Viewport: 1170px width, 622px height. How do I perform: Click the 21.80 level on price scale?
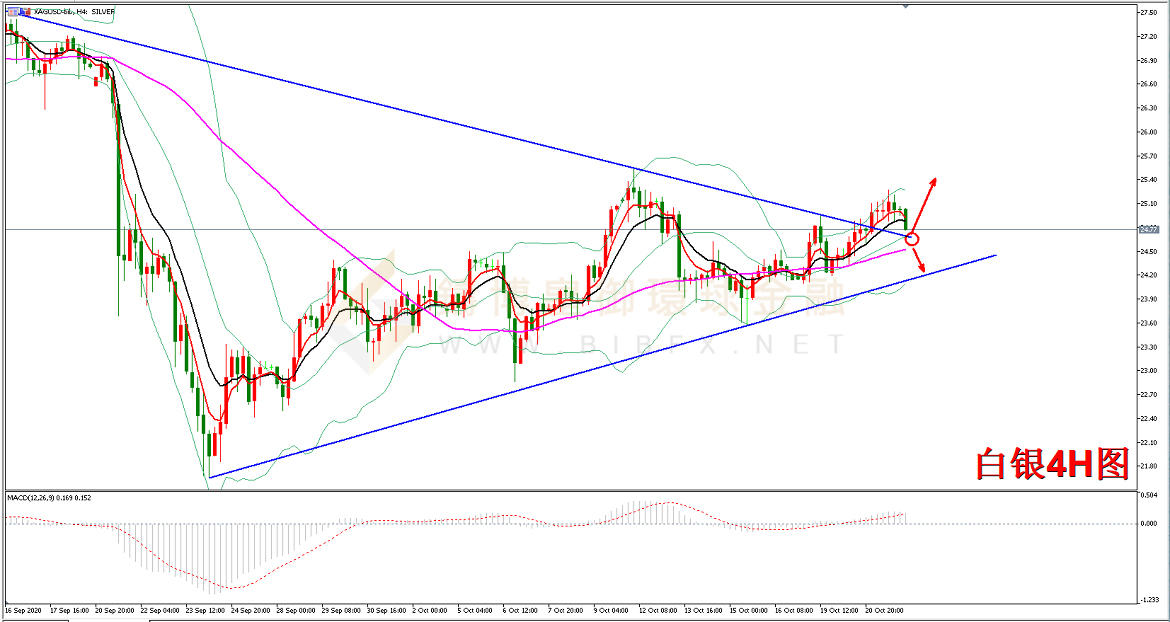pos(1148,467)
